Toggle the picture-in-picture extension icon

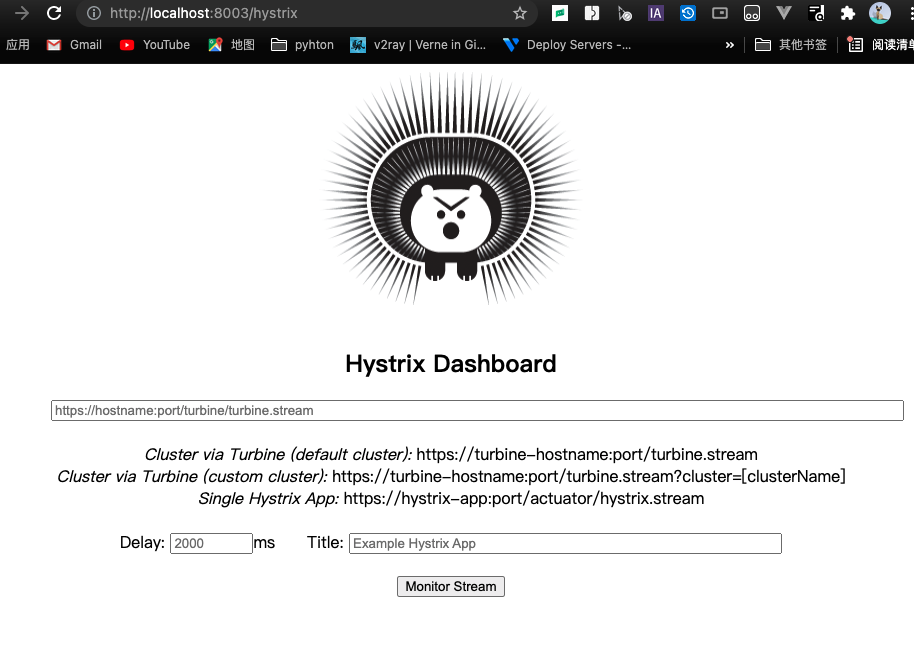point(720,13)
